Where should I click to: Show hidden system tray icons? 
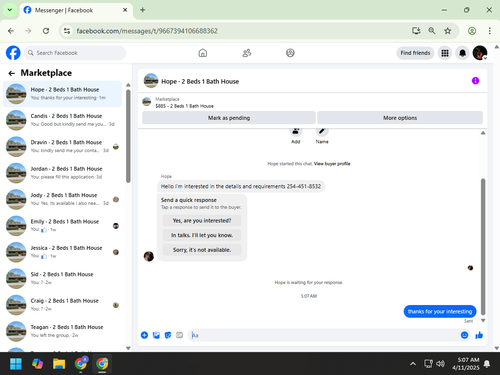coord(413,364)
